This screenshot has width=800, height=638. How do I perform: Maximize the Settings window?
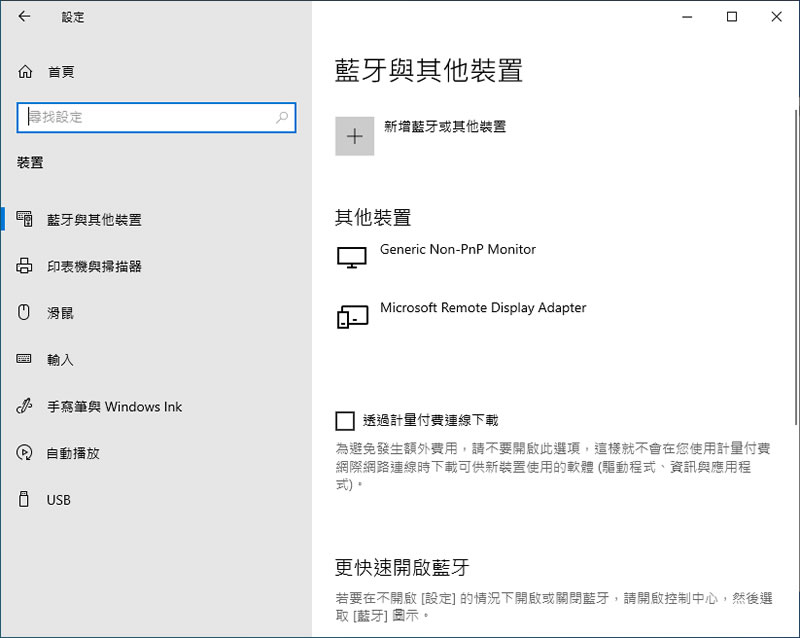pos(732,17)
